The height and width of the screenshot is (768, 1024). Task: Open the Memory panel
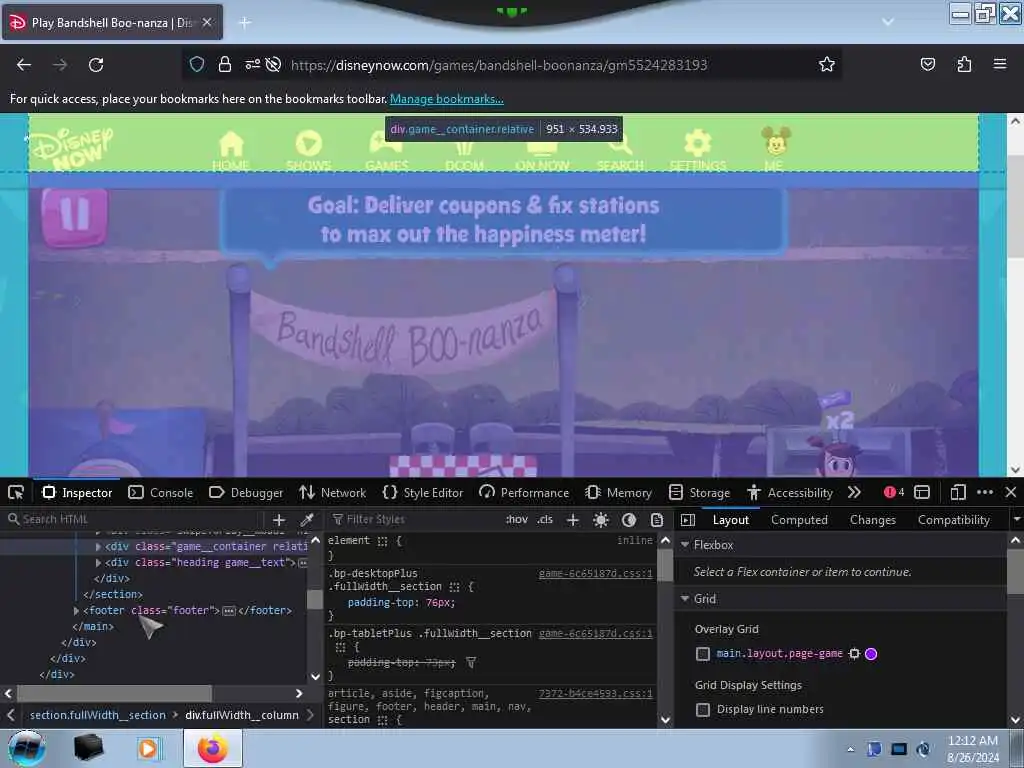click(x=619, y=492)
